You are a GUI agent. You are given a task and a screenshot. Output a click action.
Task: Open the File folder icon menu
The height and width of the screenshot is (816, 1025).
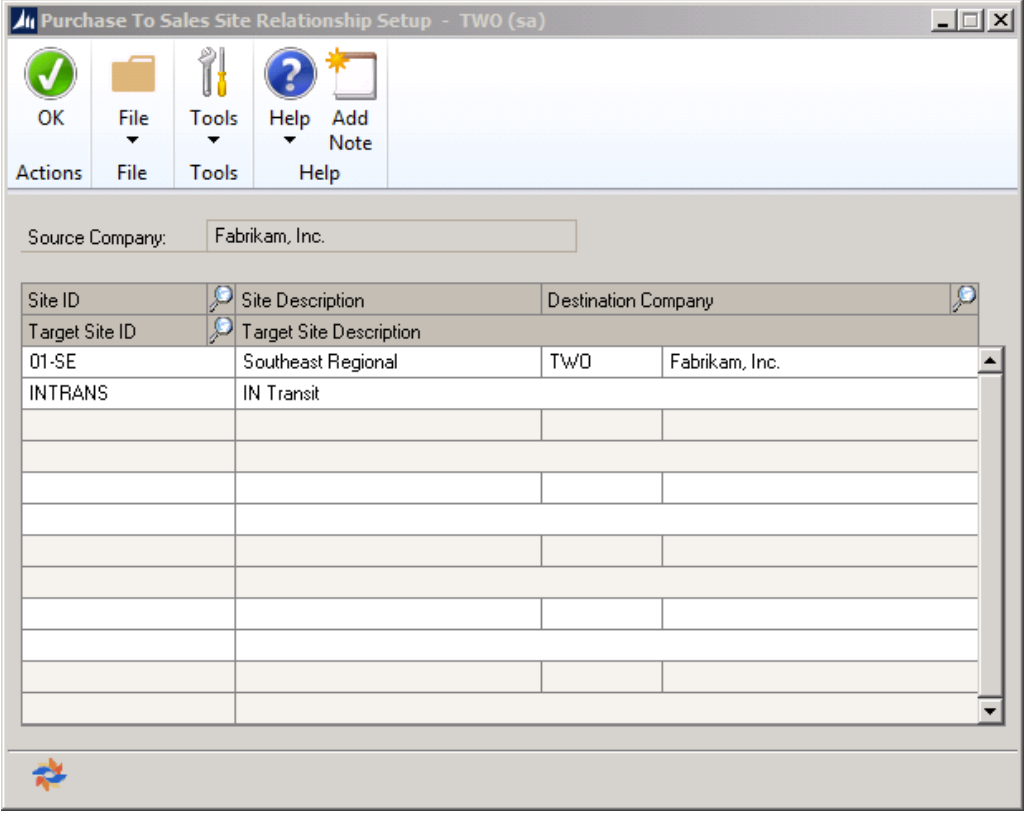(x=133, y=76)
